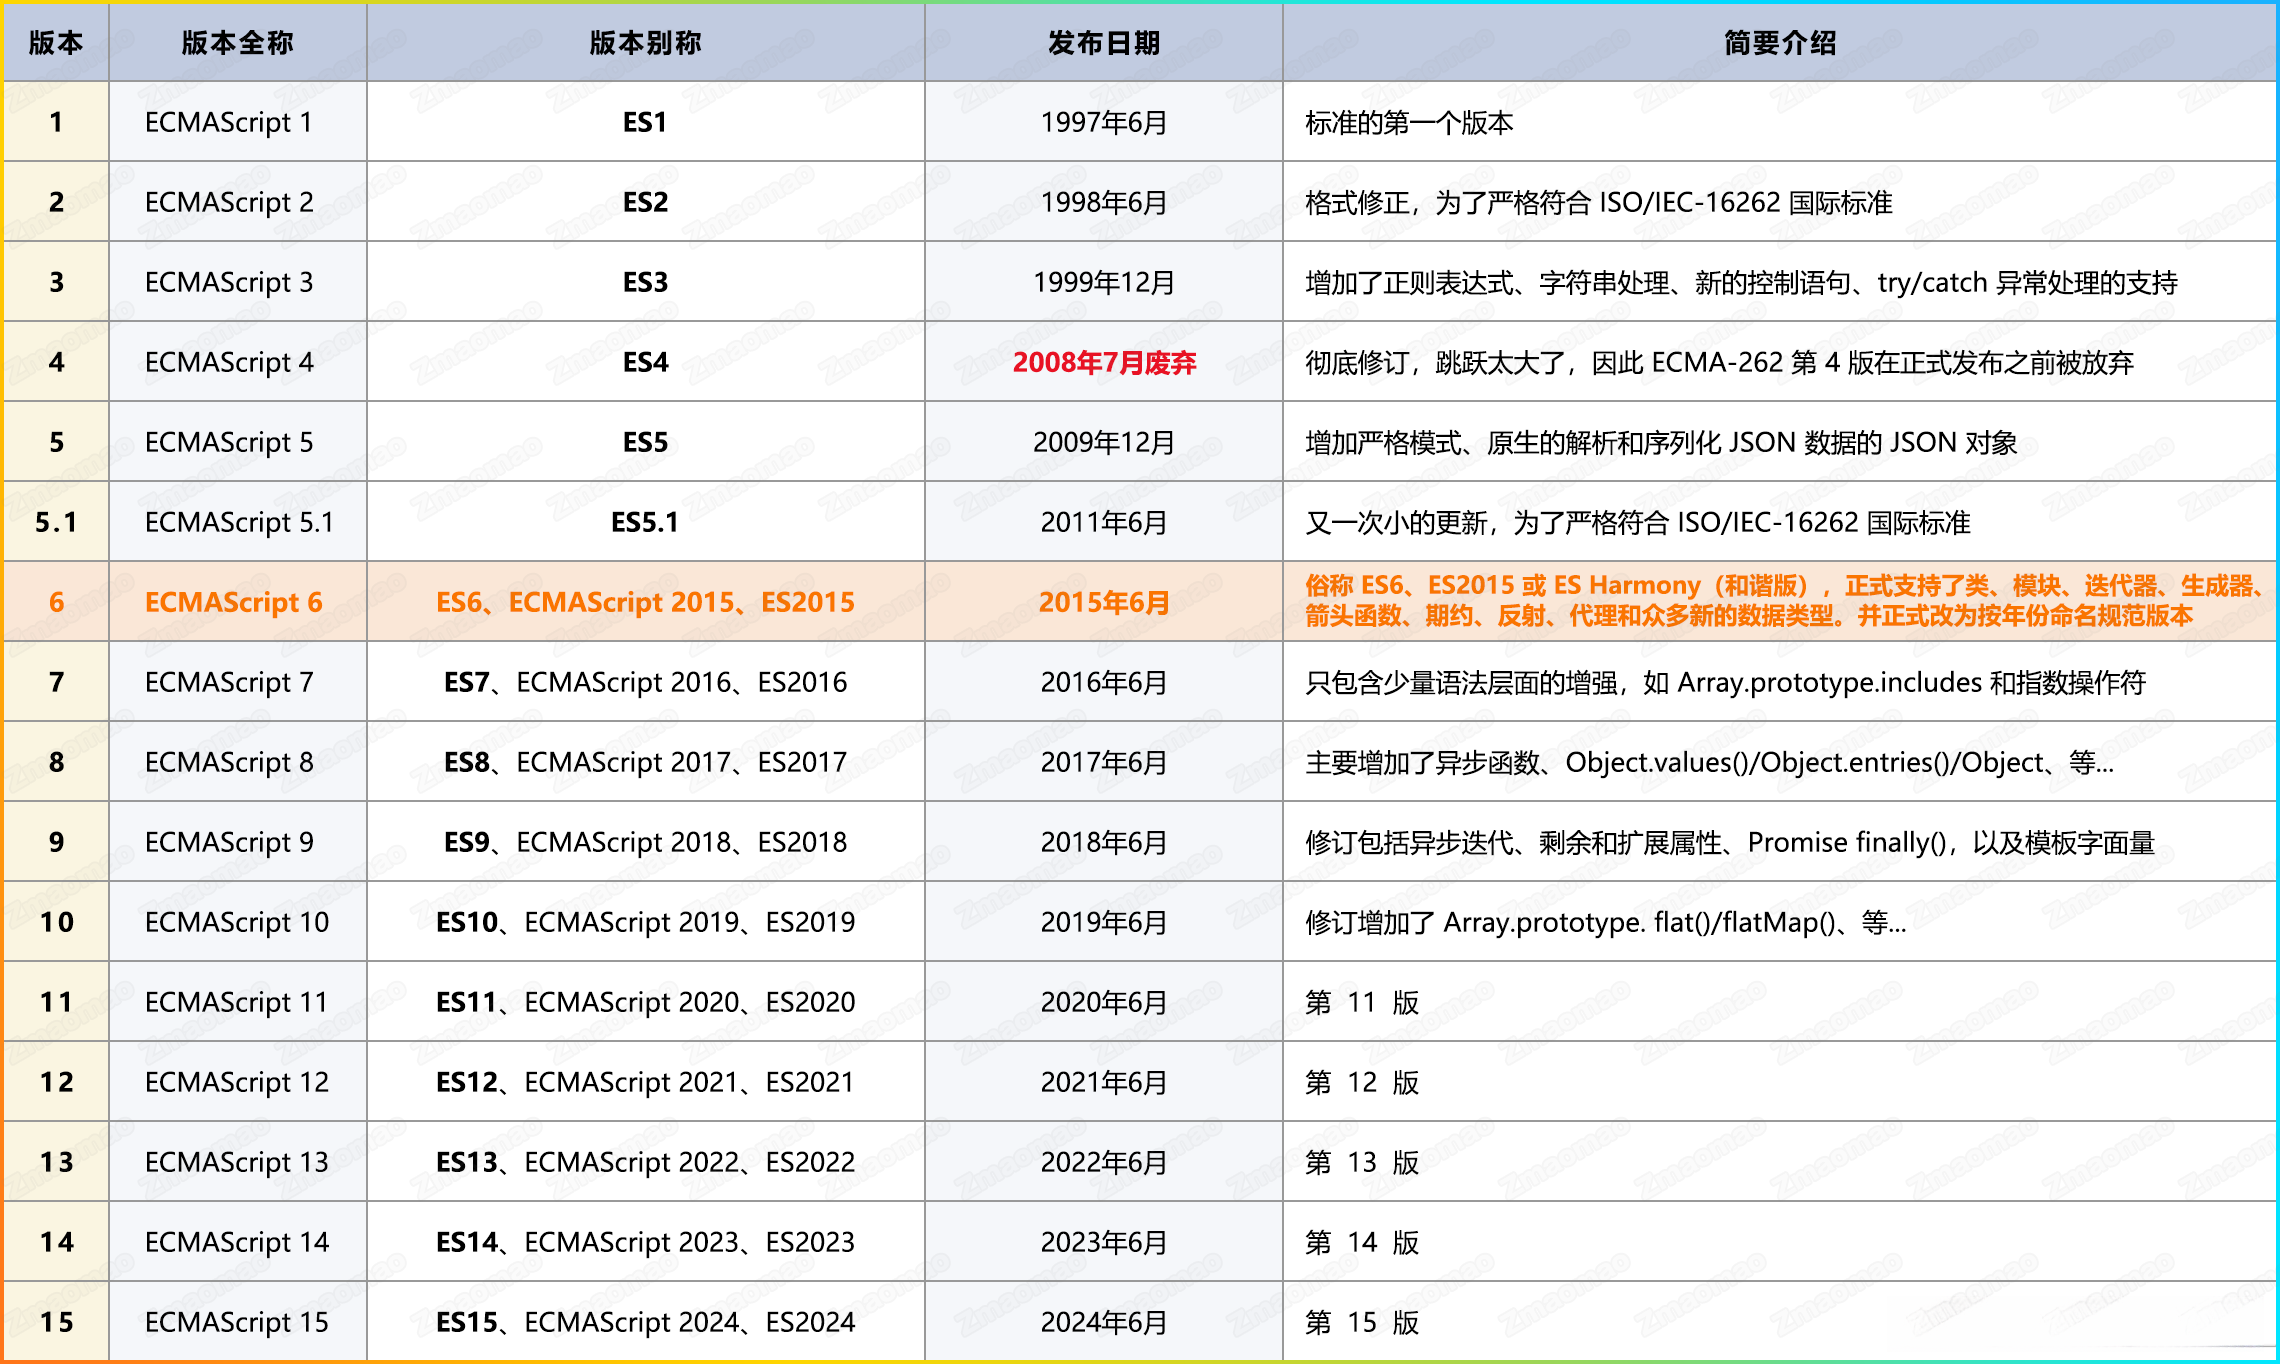Screen dimensions: 2280x1364
Task: Select the 1997年6月 release date cell
Action: (1103, 122)
